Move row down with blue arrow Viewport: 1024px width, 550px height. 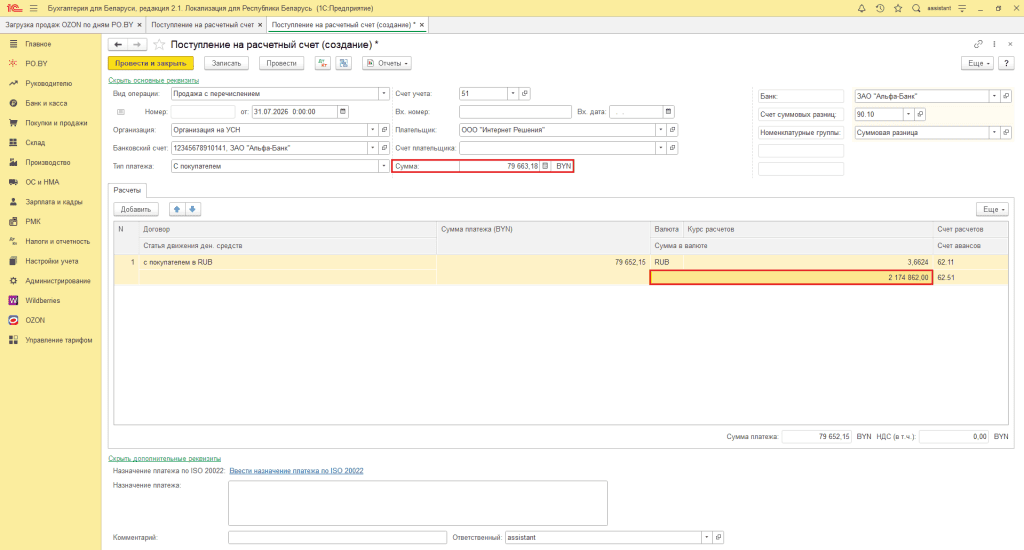193,210
